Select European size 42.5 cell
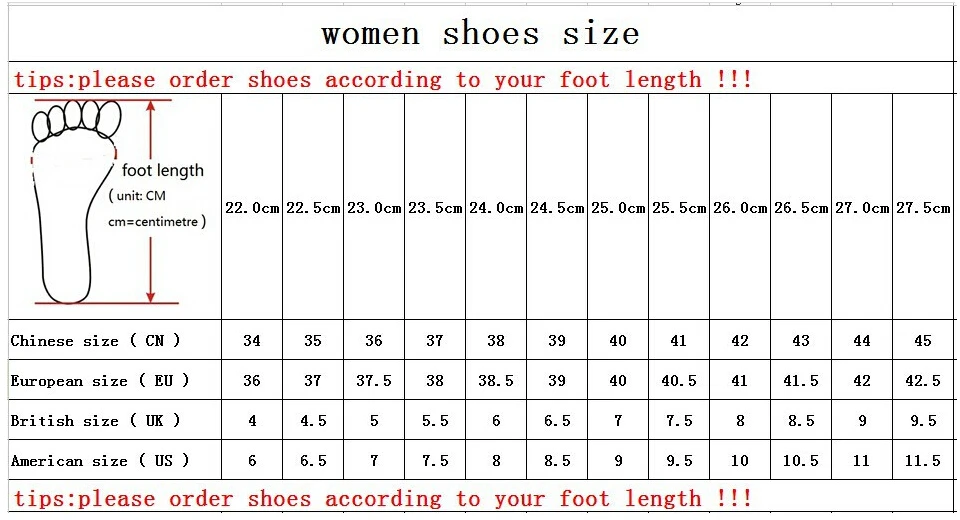 point(923,380)
